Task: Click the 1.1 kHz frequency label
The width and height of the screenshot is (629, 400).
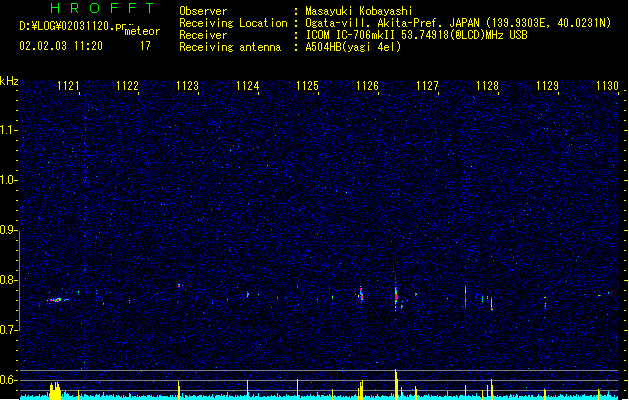Action: tap(8, 130)
